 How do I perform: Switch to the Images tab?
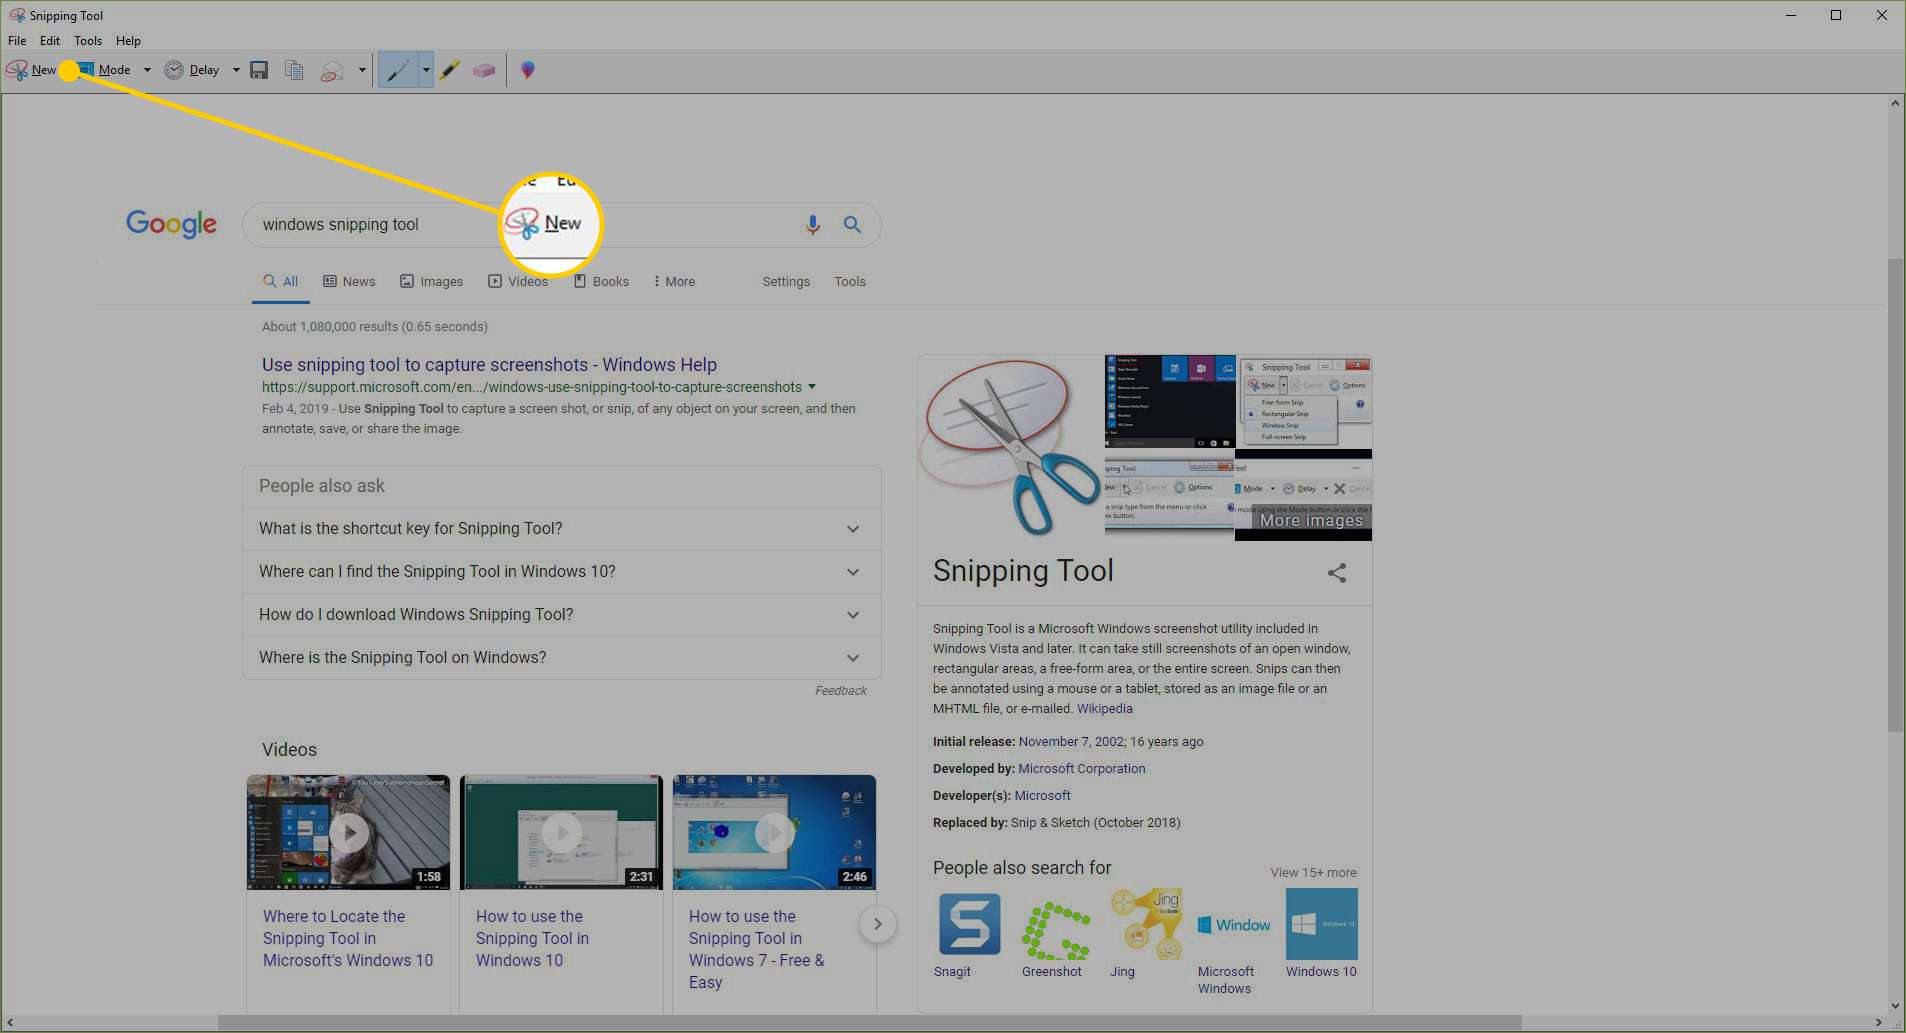(x=431, y=282)
